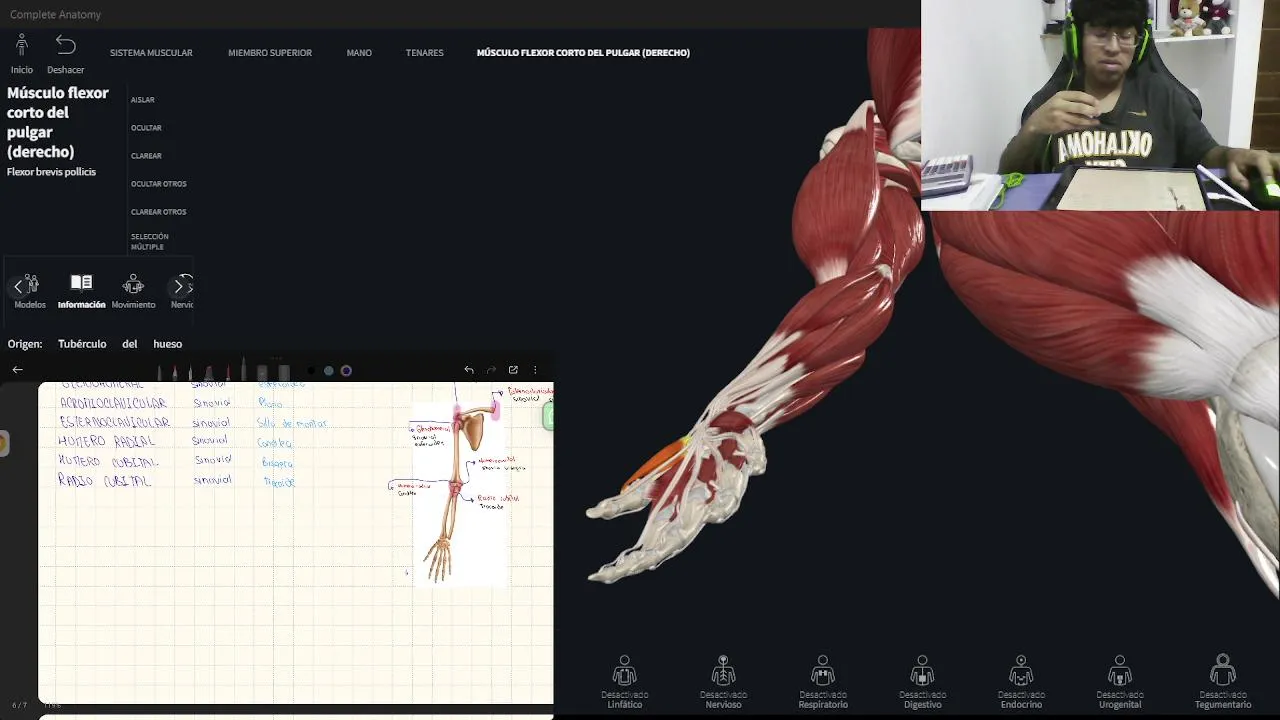
Task: Select the Información book icon
Action: (81, 283)
